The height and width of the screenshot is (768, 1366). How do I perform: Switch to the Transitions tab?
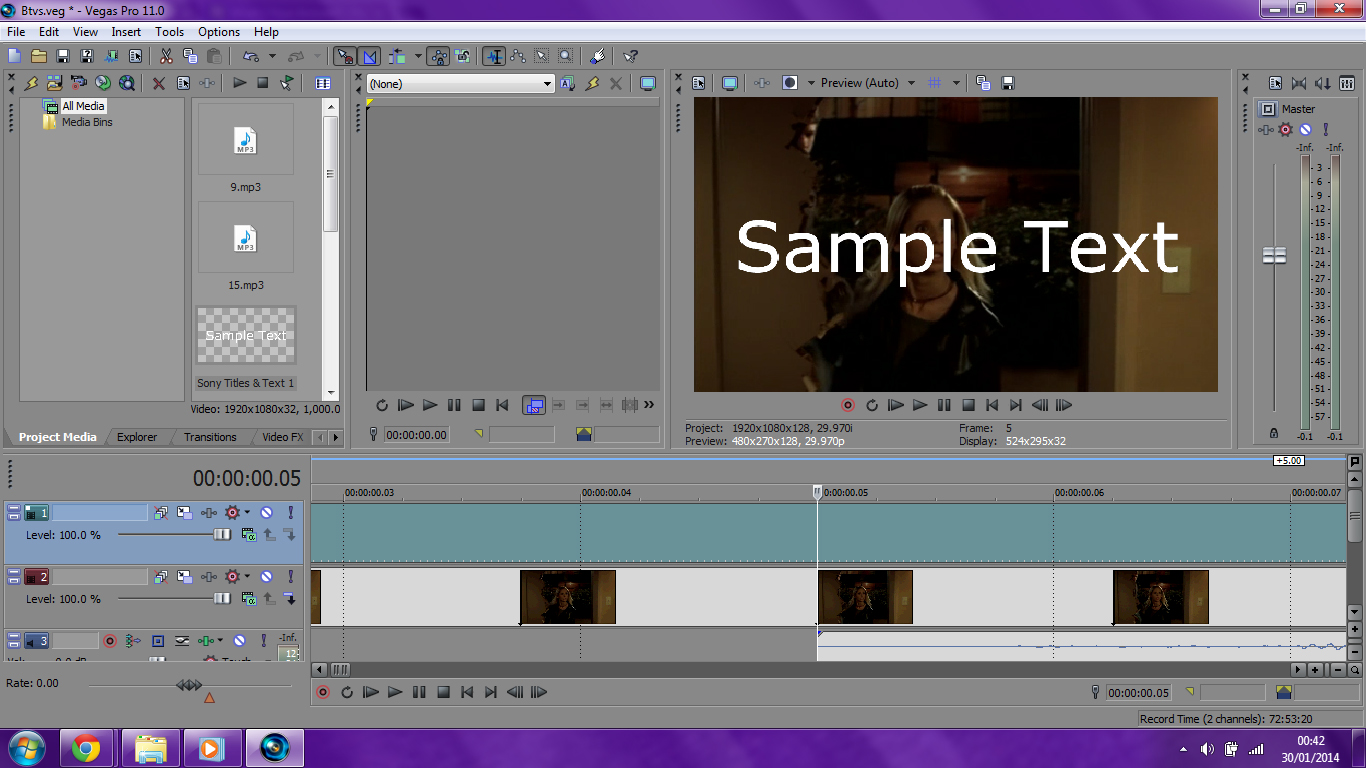[x=210, y=437]
